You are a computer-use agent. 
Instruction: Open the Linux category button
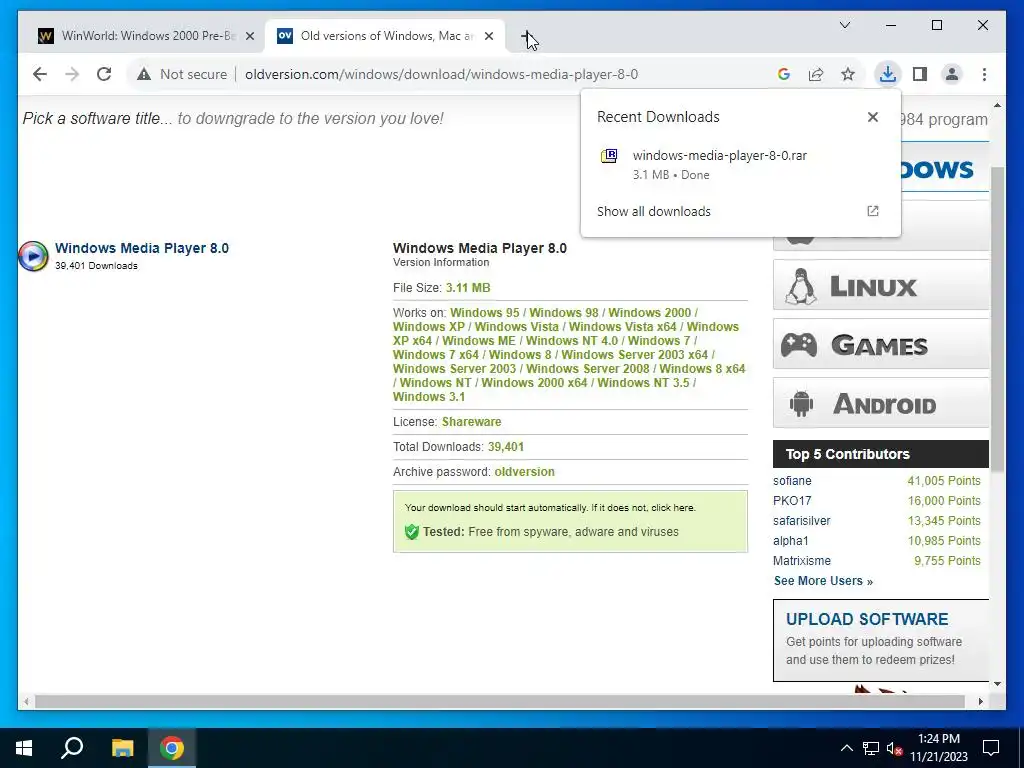(881, 285)
